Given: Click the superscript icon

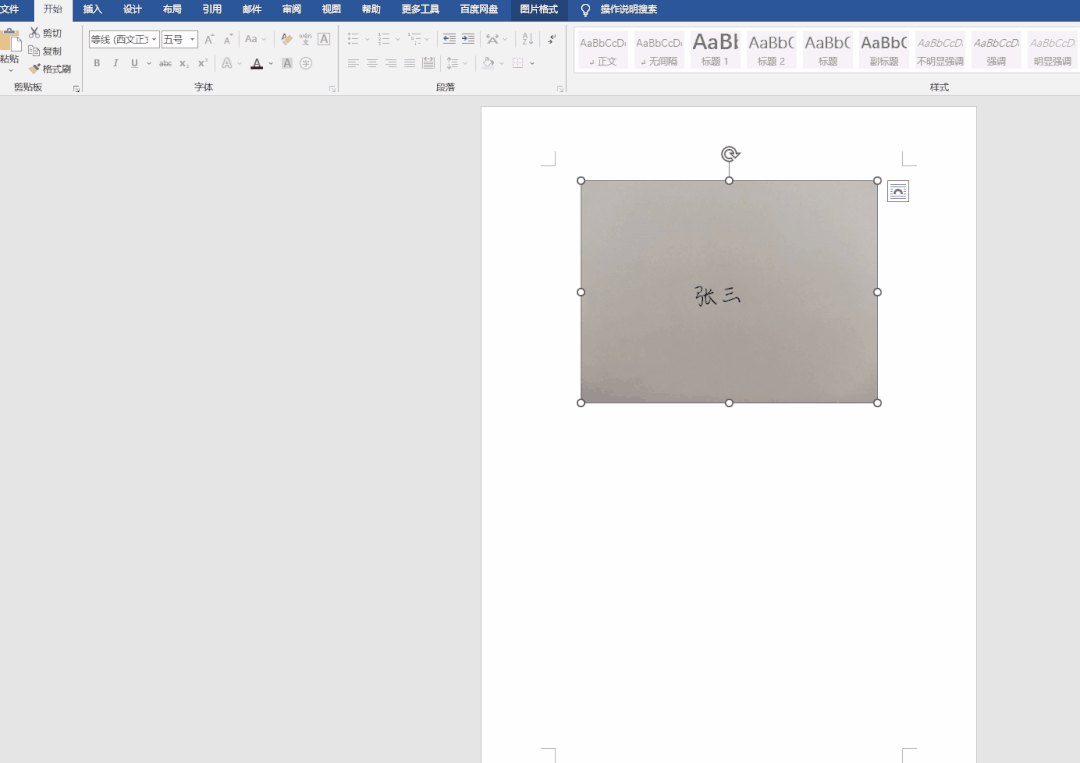Looking at the screenshot, I should coord(204,62).
